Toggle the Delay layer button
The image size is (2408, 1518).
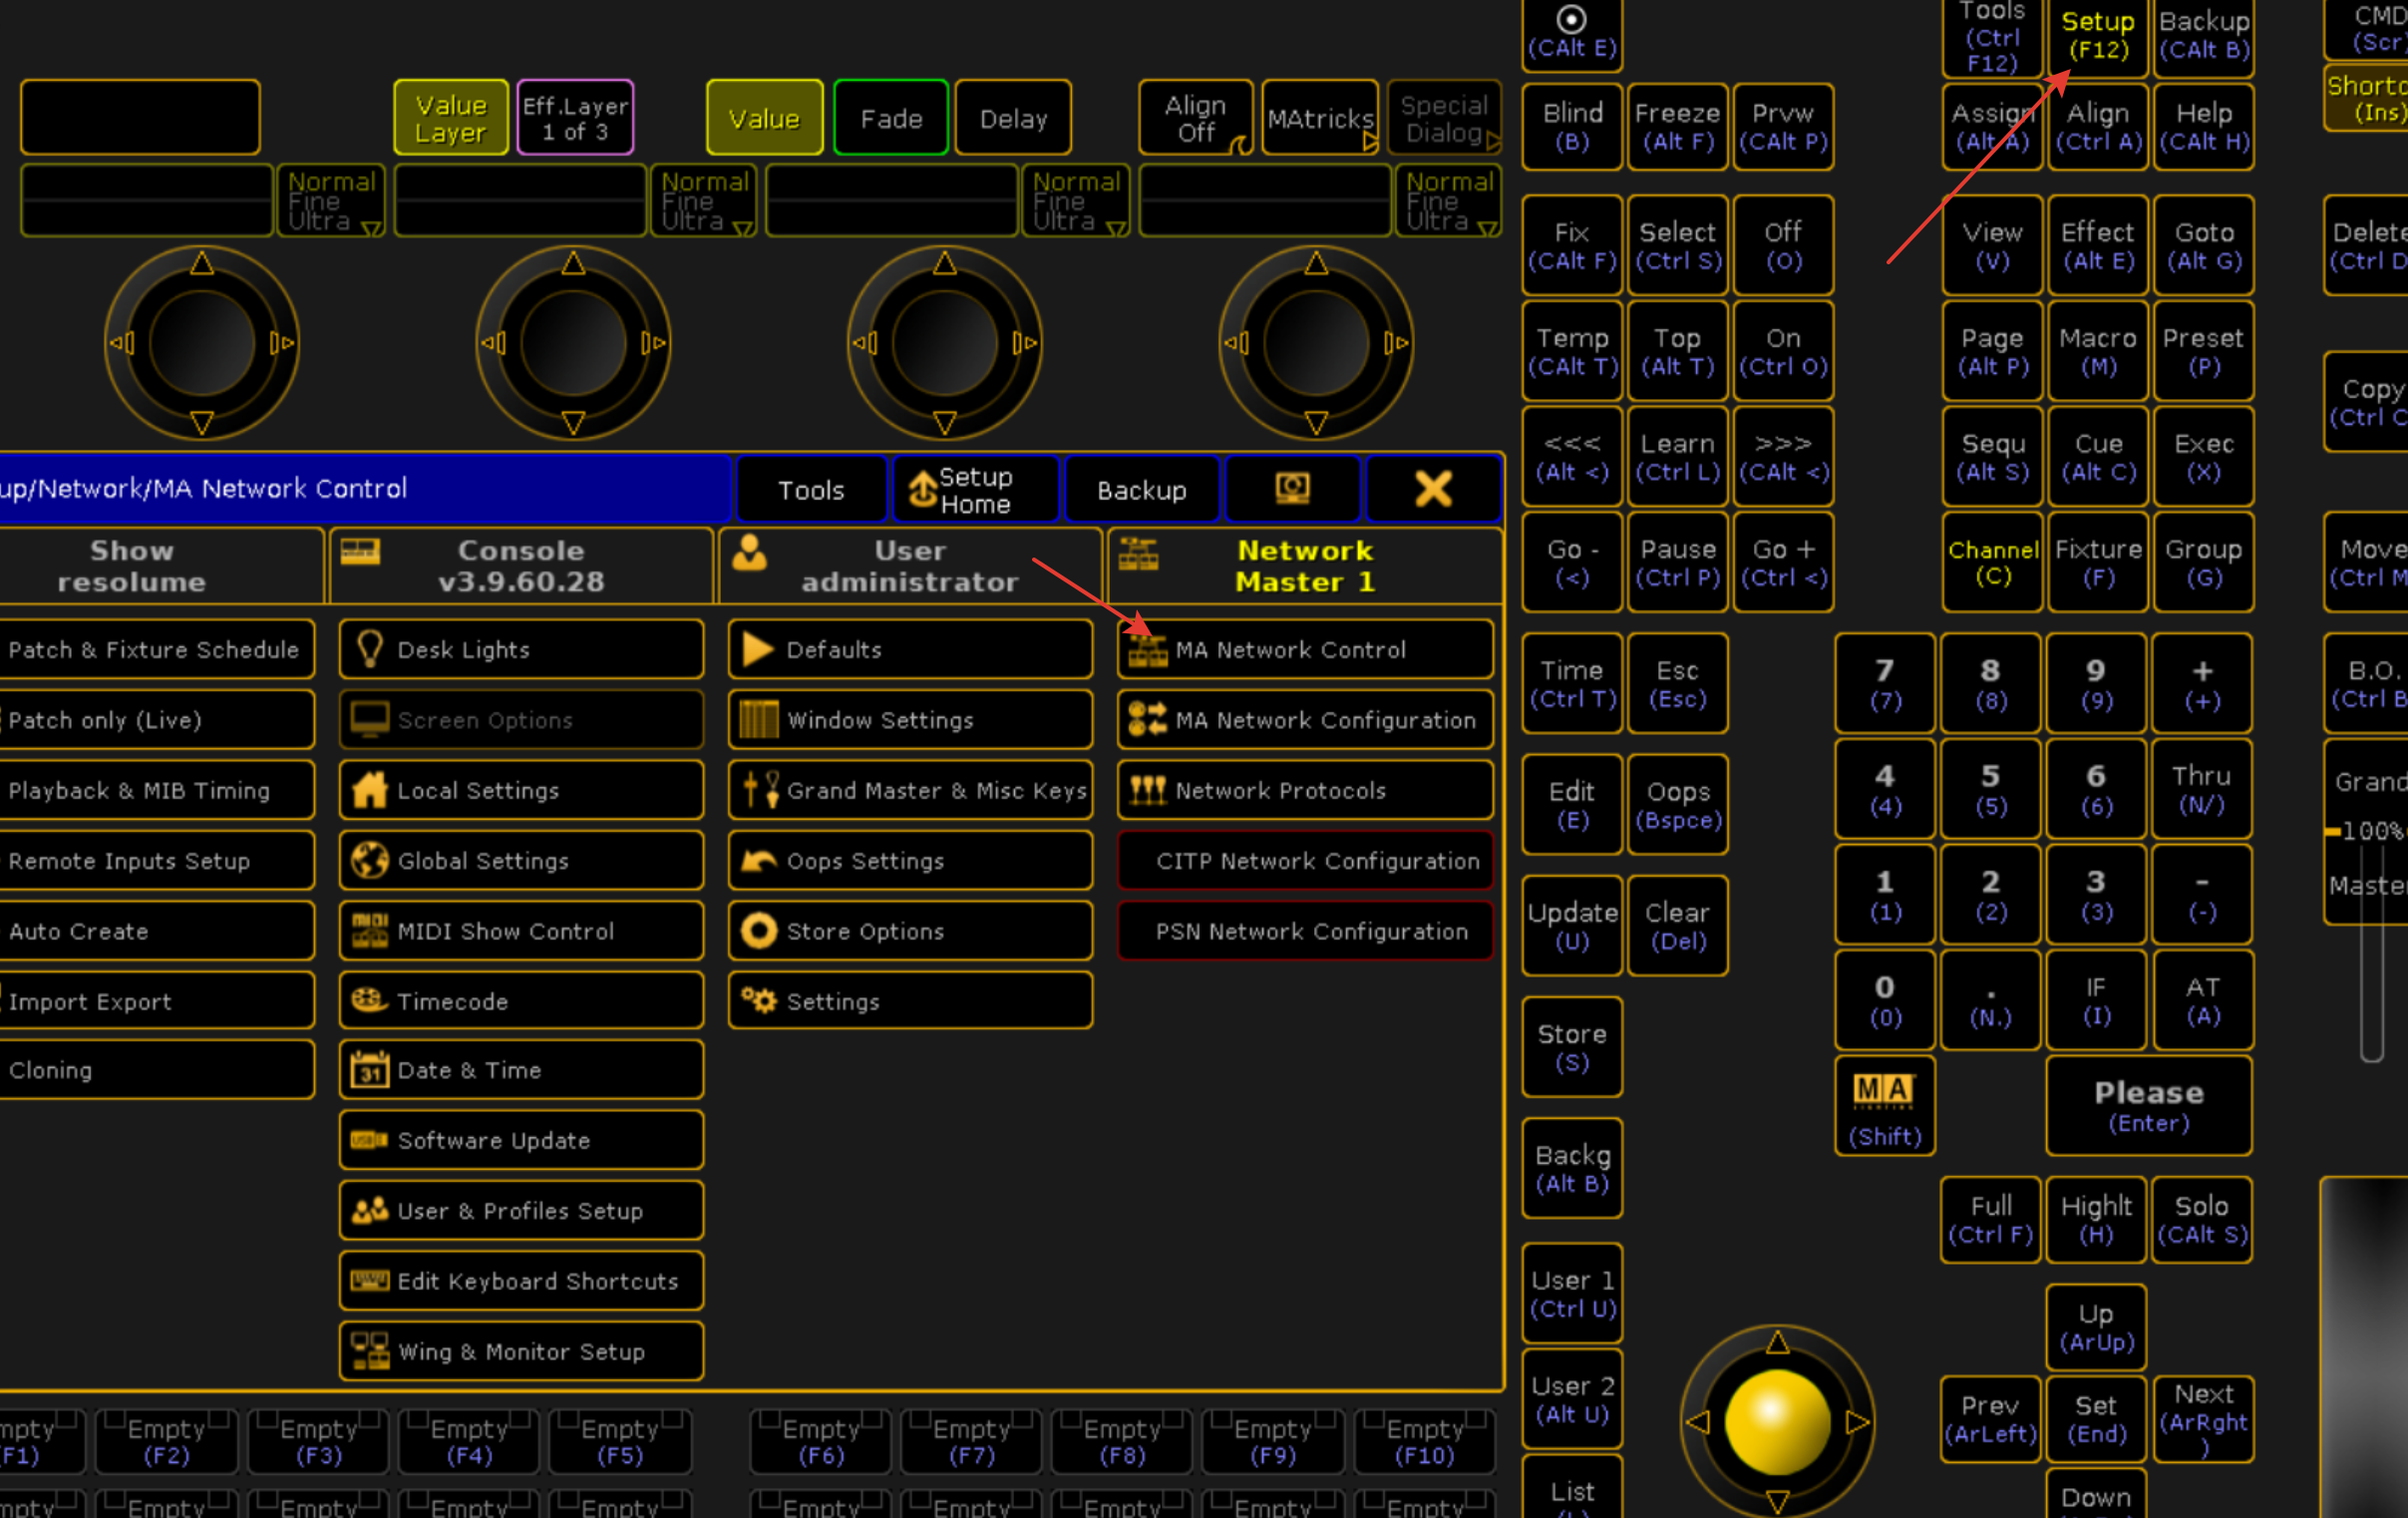coord(1013,118)
